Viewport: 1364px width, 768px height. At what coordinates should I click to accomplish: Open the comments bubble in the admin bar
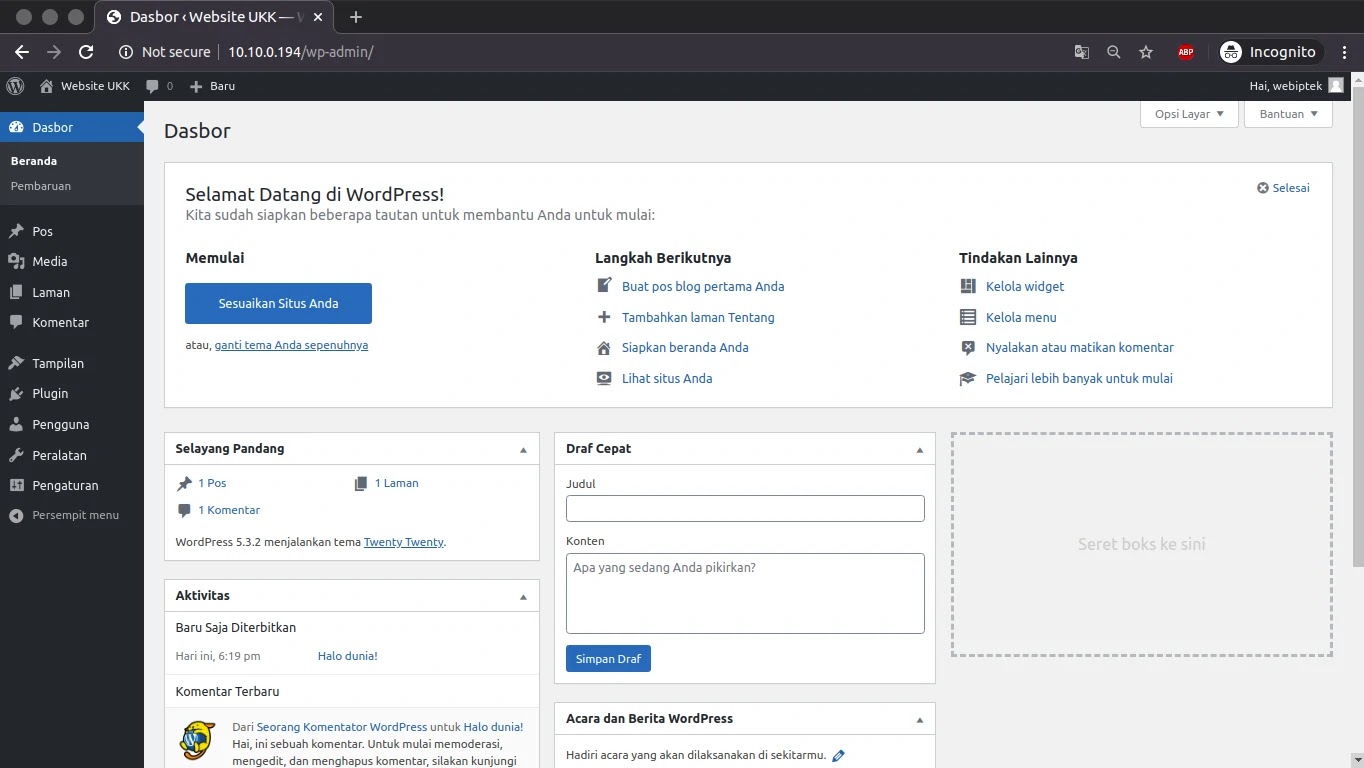coord(159,86)
